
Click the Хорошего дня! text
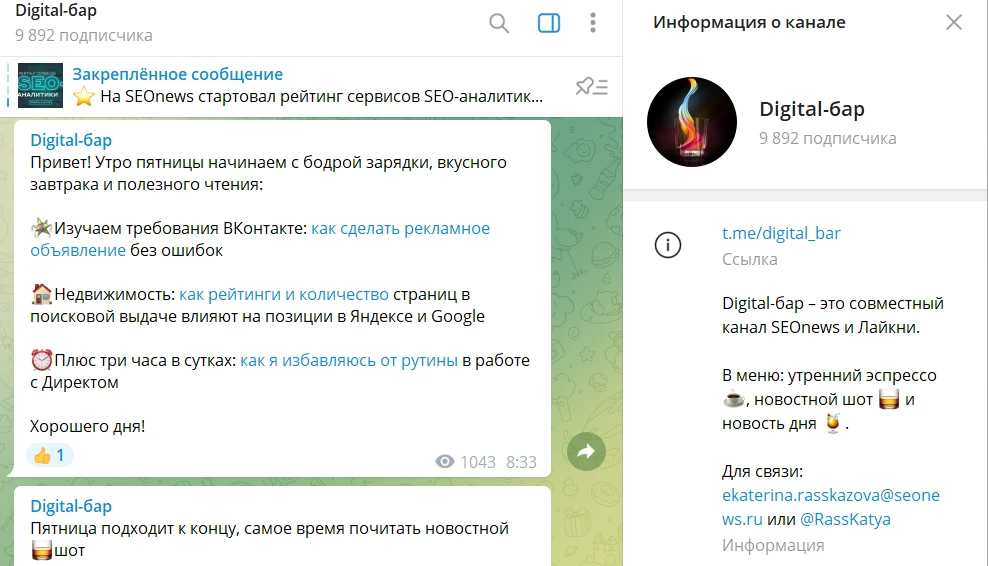coord(88,426)
